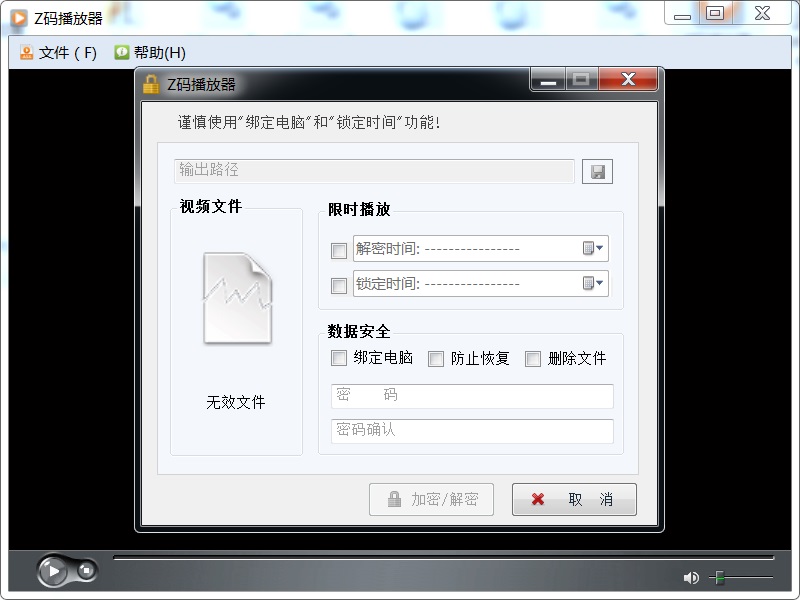Enable the 解密时间 checkbox
Viewport: 800px width, 600px height.
339,251
